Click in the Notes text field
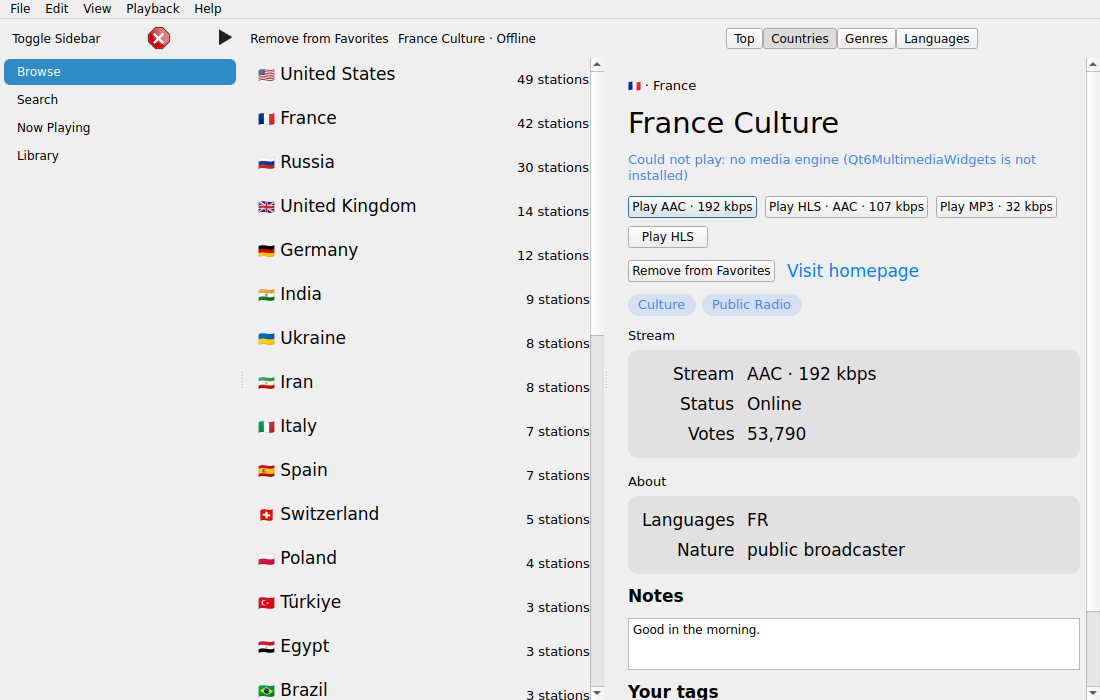This screenshot has width=1100, height=700. 854,644
